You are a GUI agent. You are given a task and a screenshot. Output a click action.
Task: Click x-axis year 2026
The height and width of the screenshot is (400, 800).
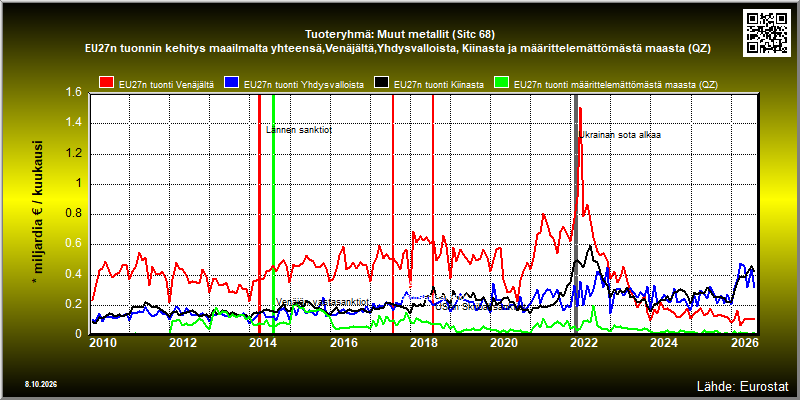[x=744, y=343]
